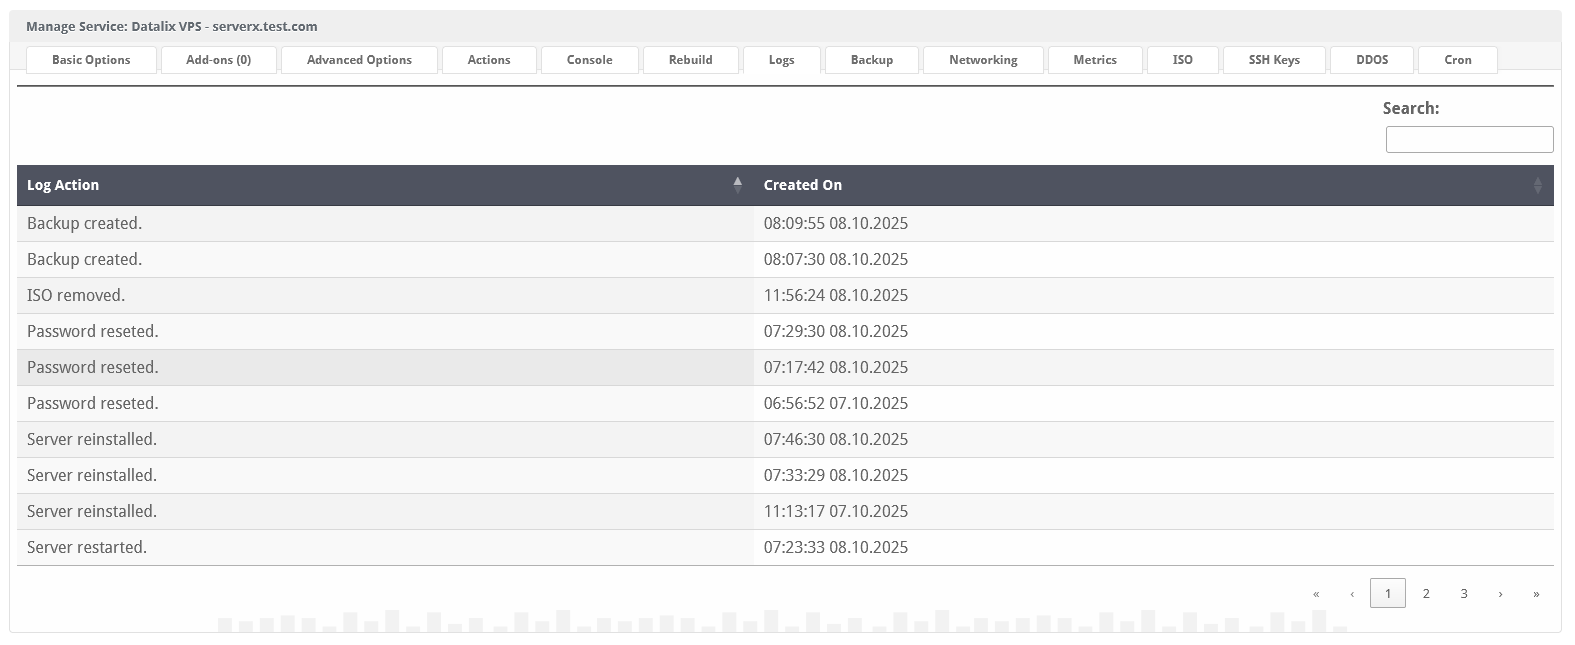
Task: Open the Advanced Options tab
Action: [x=359, y=60]
